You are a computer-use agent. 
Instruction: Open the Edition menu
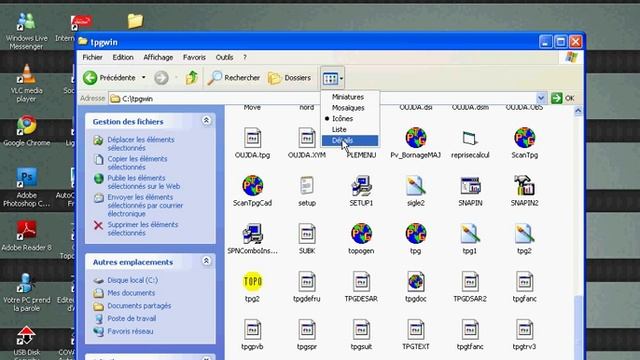pos(123,57)
